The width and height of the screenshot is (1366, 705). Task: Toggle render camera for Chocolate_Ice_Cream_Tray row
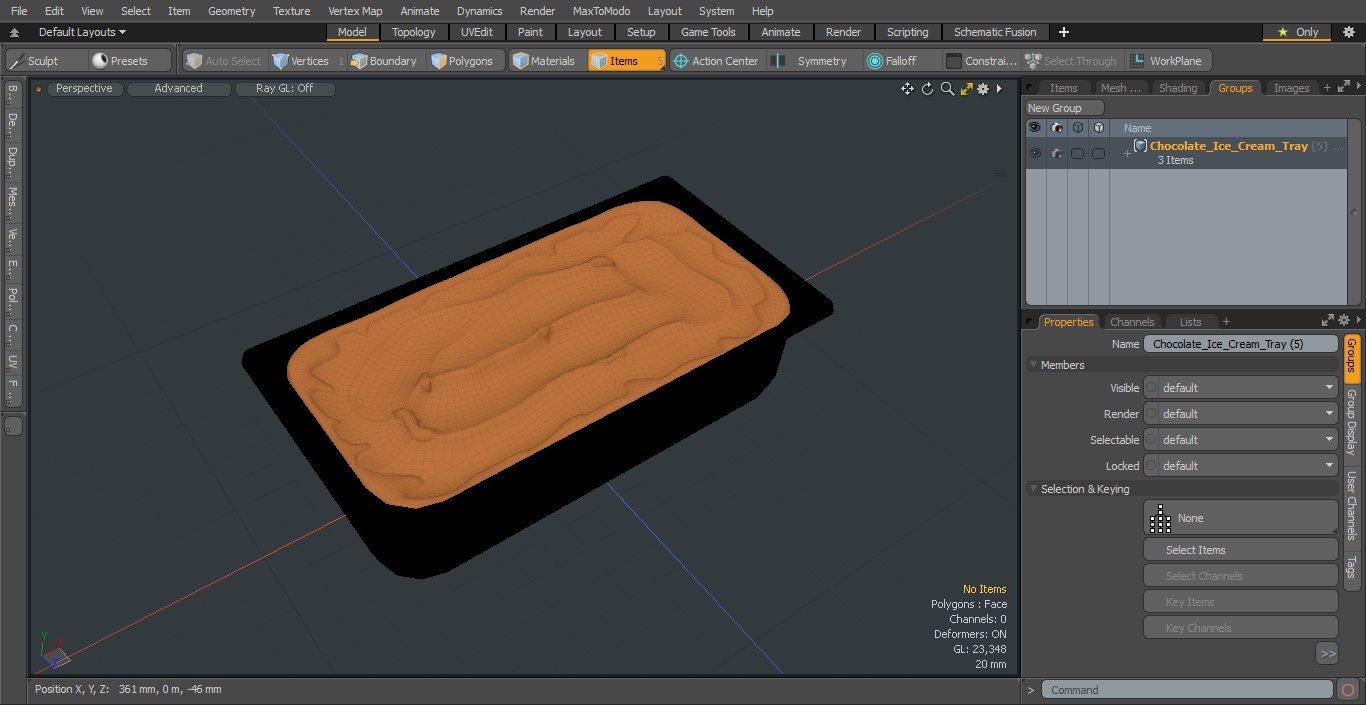pos(1057,153)
